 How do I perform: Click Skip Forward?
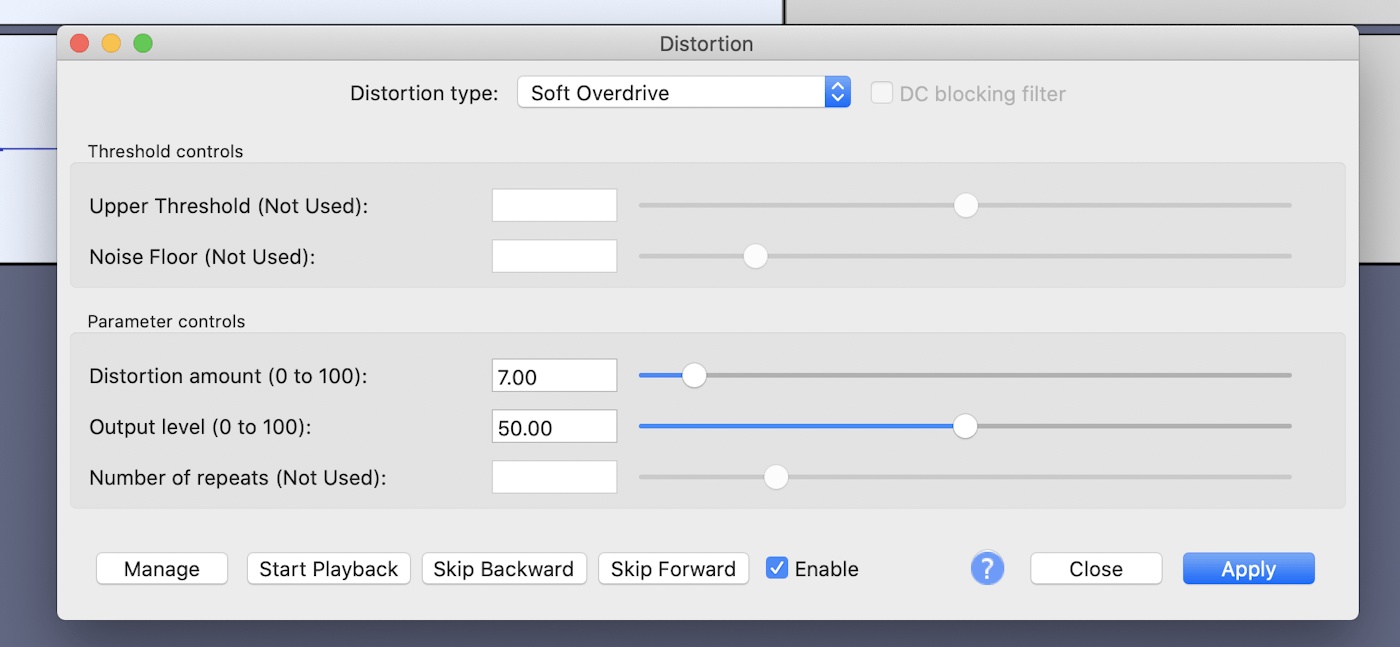click(674, 569)
